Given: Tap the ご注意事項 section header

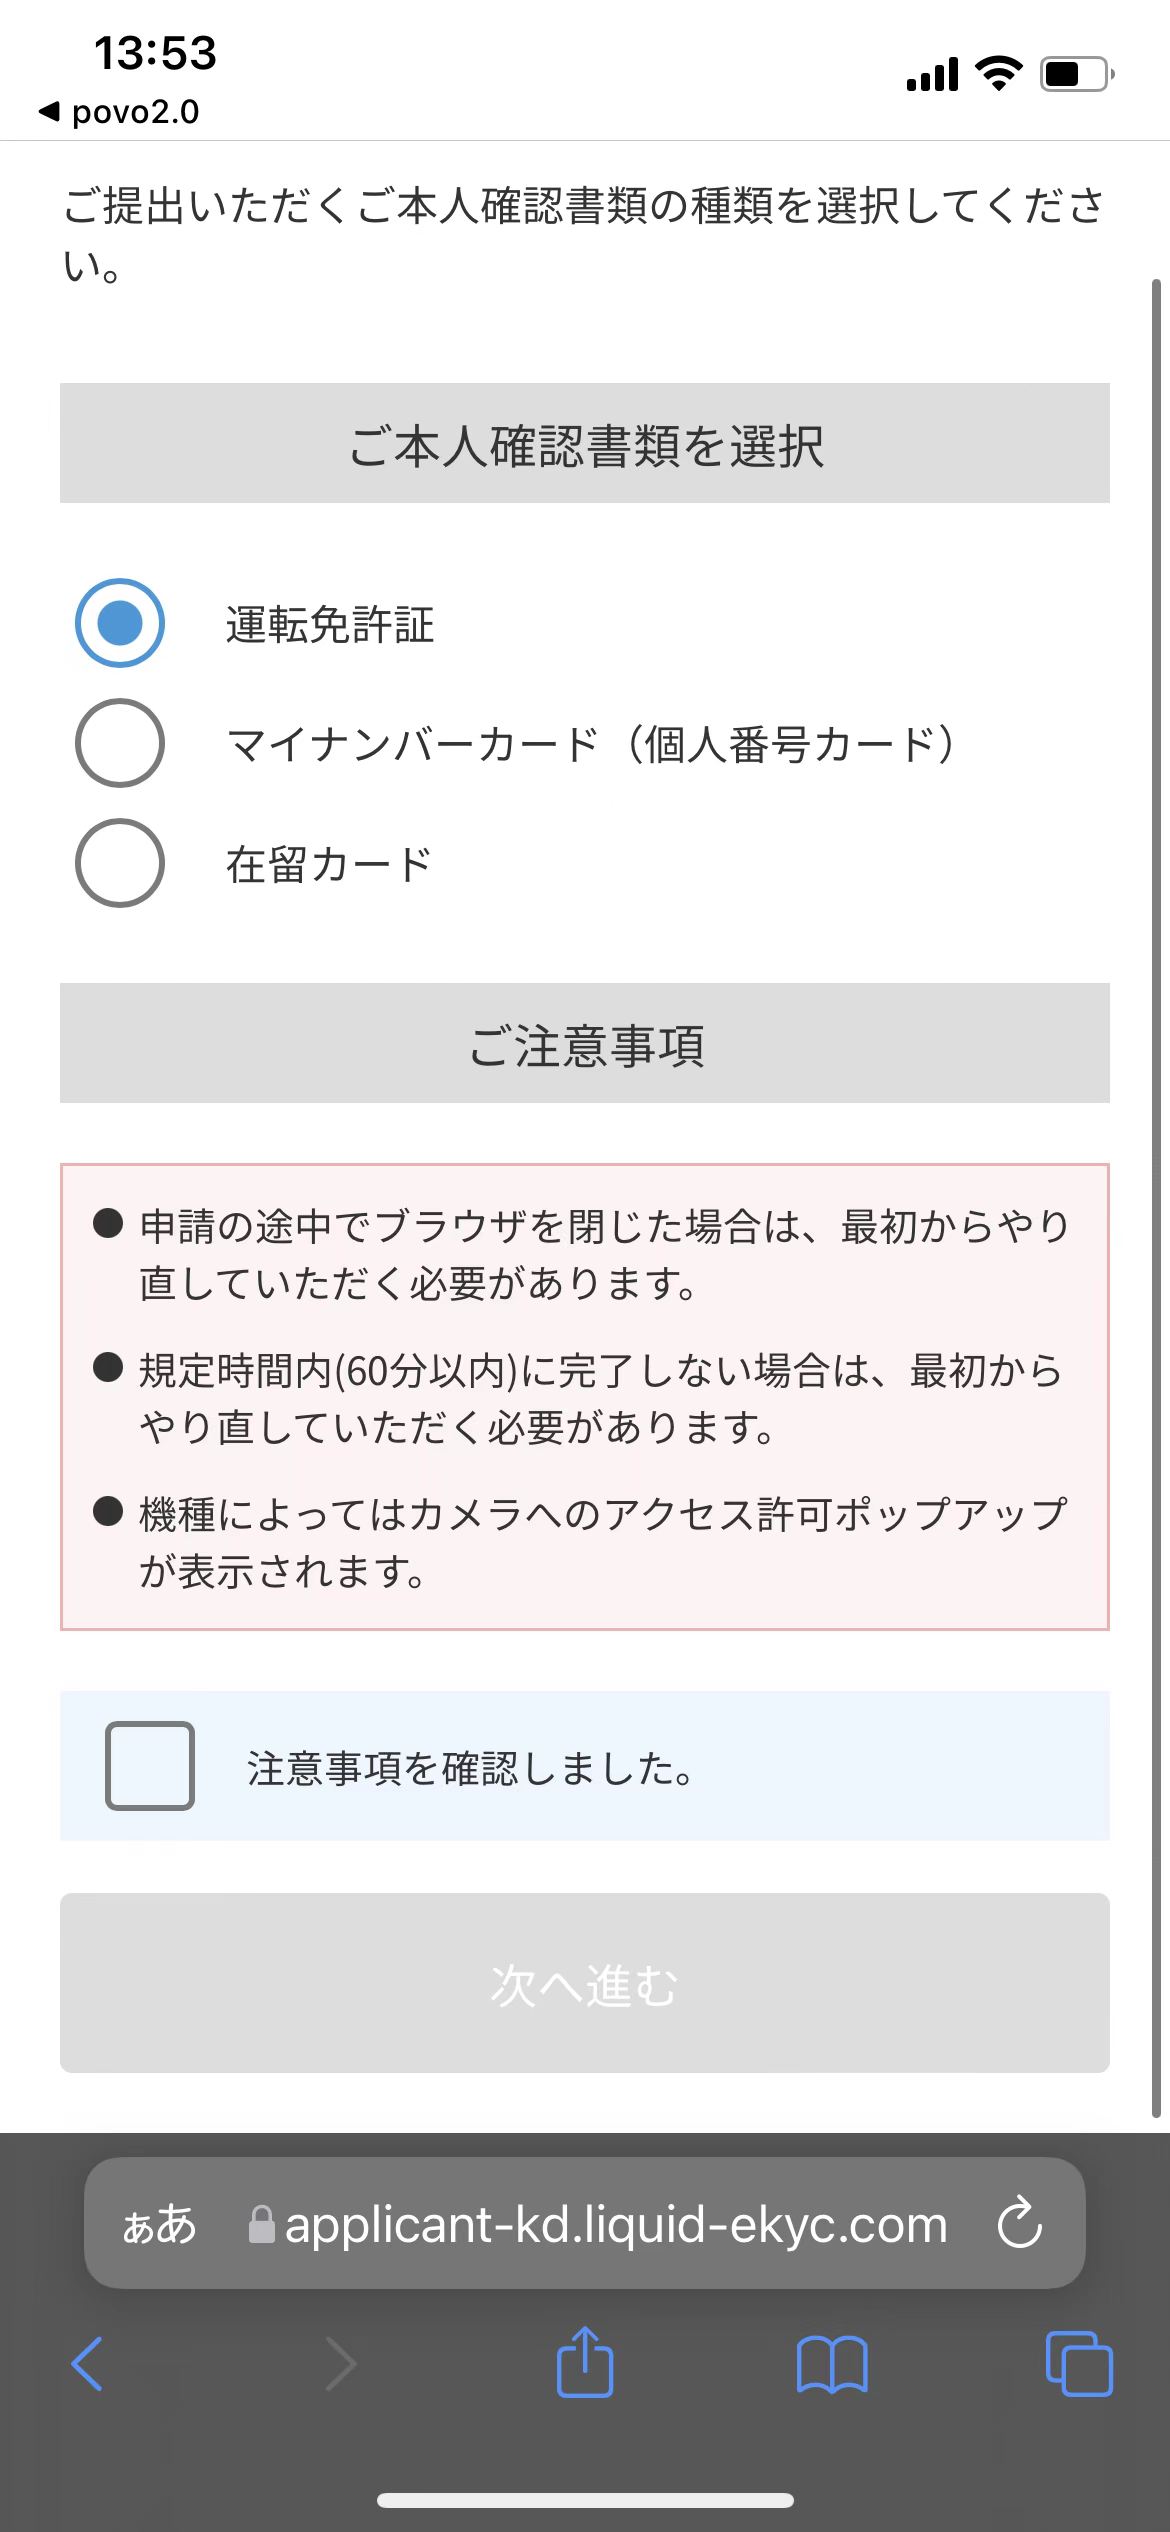Looking at the screenshot, I should [x=585, y=1043].
